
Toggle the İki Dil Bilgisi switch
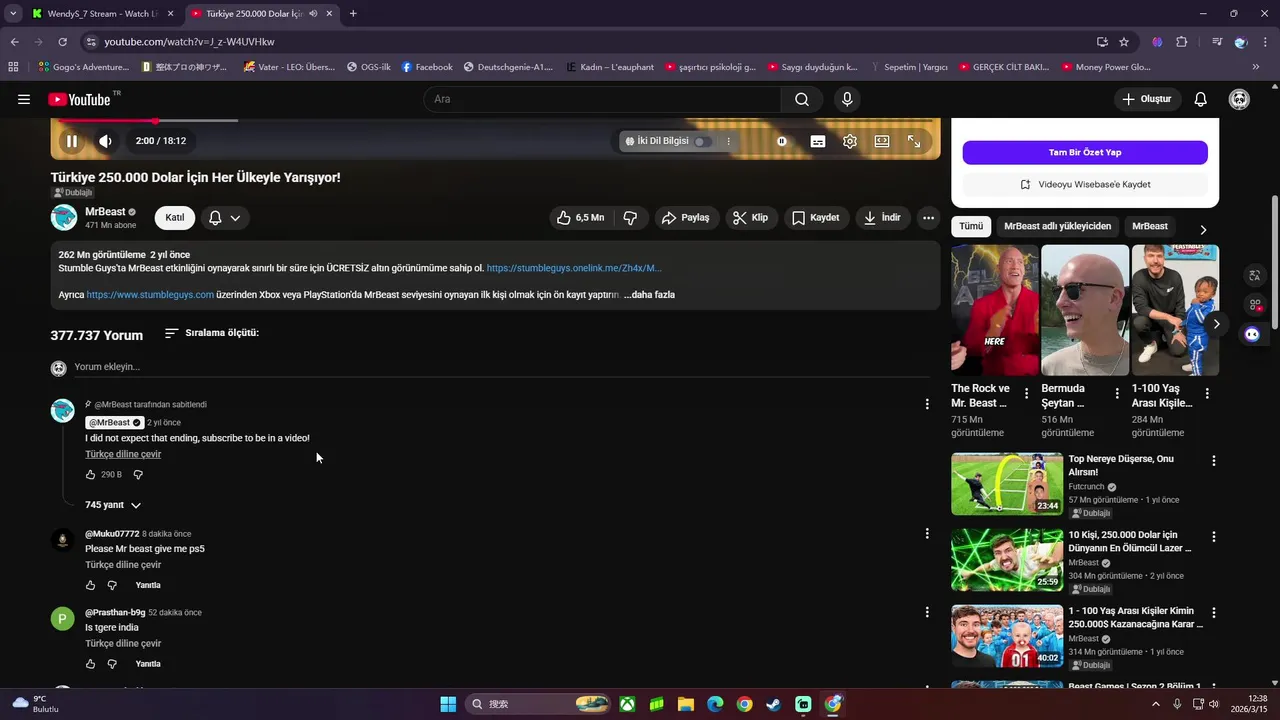703,141
